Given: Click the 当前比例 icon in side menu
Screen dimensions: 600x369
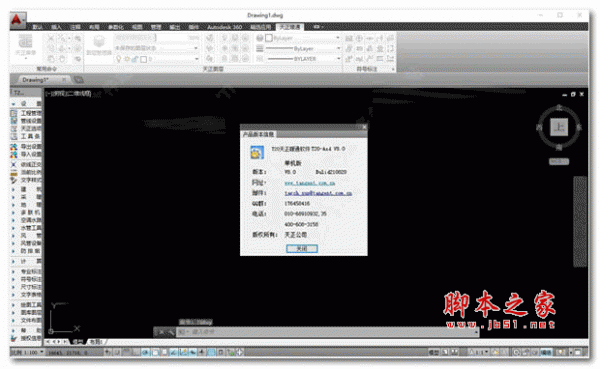Looking at the screenshot, I should point(14,172).
